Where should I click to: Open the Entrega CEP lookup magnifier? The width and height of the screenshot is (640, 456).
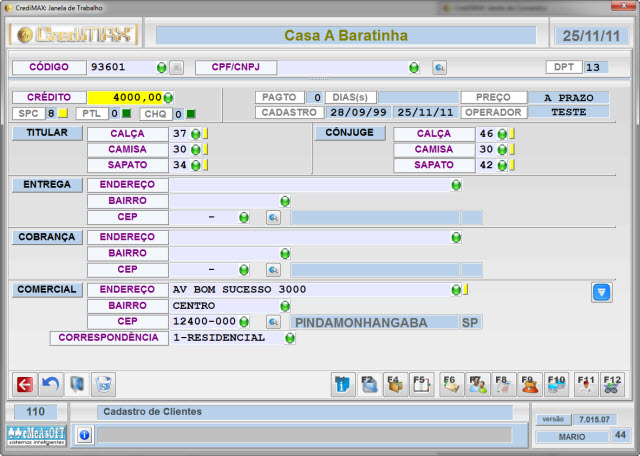click(x=273, y=217)
